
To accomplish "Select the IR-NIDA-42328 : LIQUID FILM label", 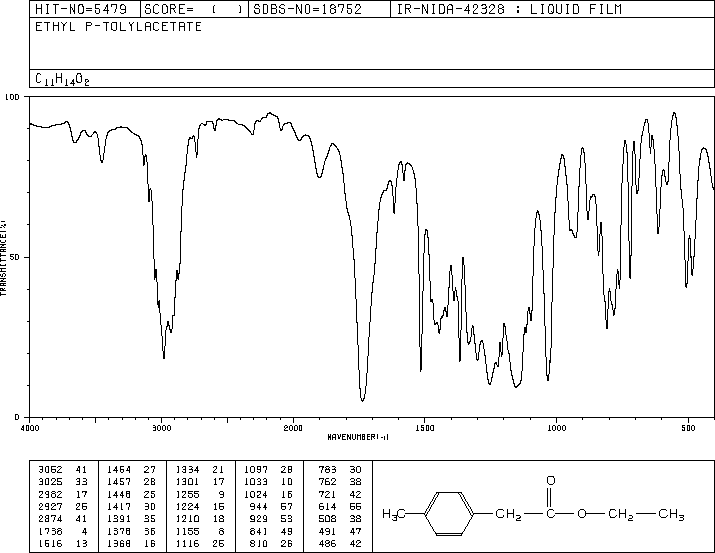I will 509,9.
